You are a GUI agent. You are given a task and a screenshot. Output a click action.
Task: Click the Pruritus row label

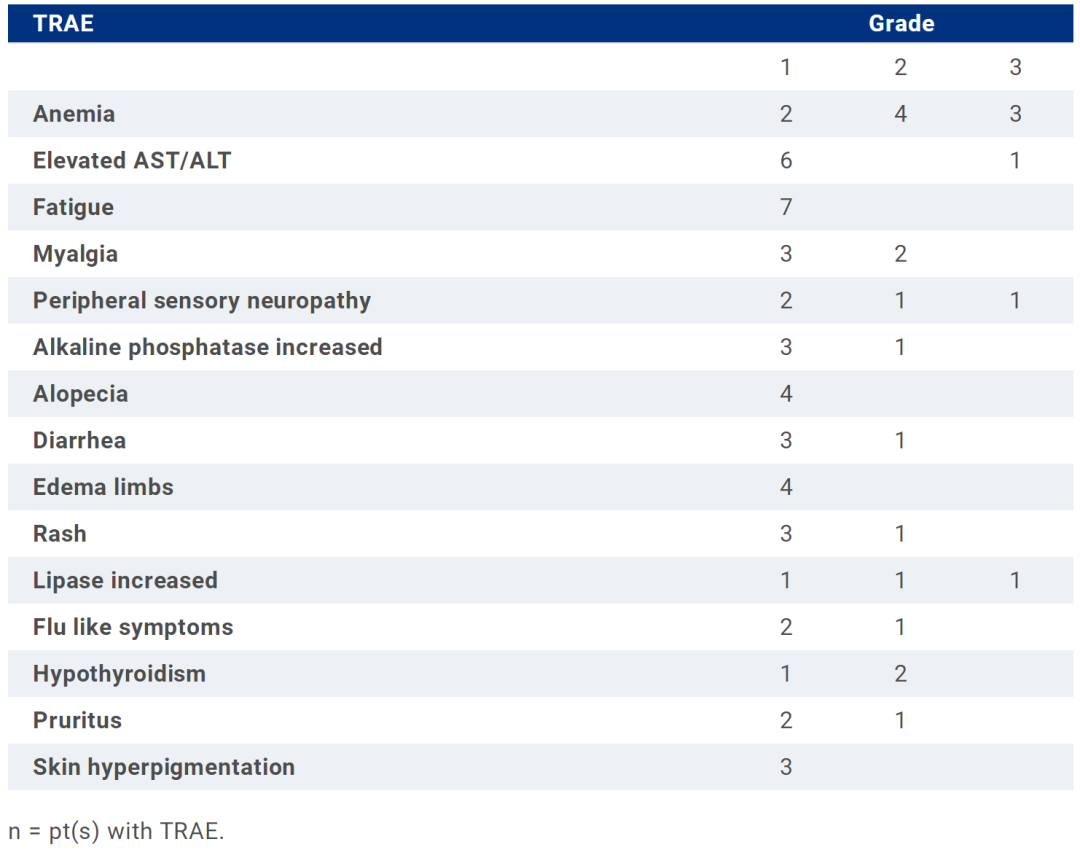pyautogui.click(x=77, y=720)
